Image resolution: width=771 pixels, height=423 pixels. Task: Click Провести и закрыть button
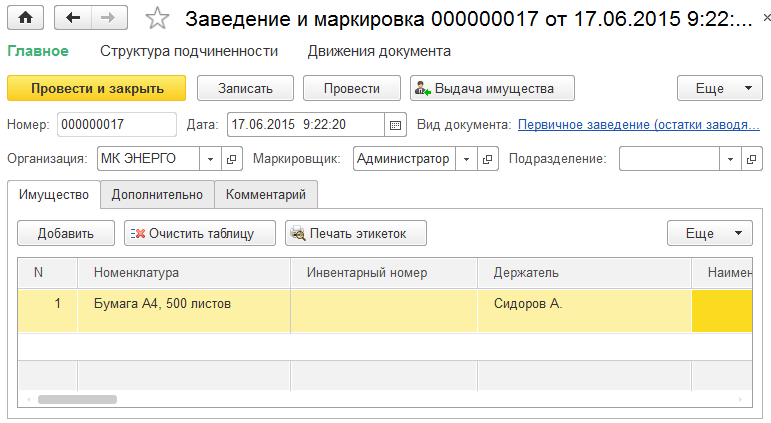[x=97, y=89]
